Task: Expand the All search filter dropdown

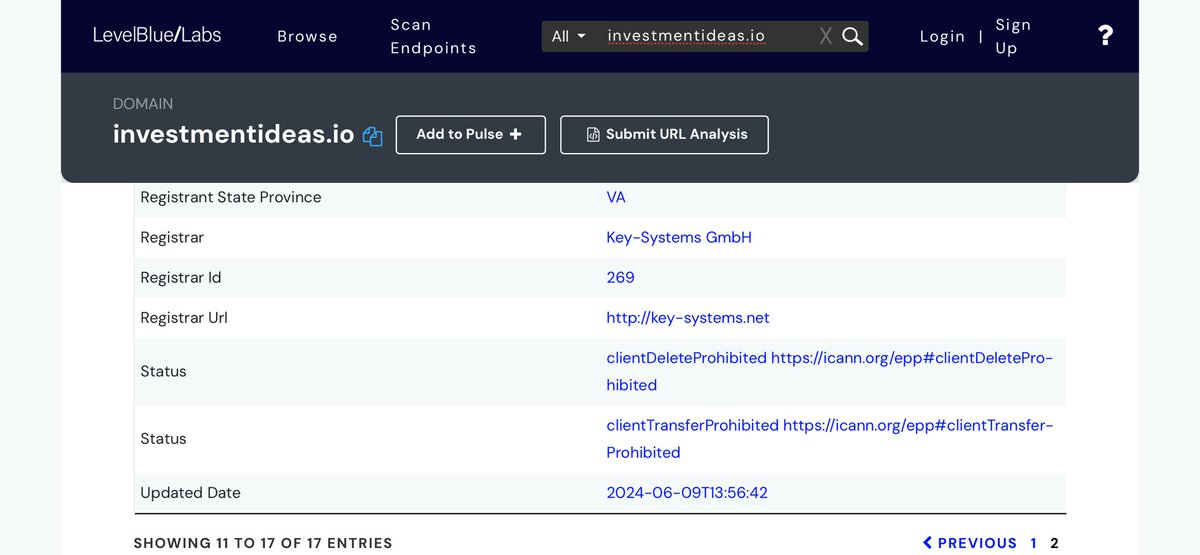Action: pos(568,37)
